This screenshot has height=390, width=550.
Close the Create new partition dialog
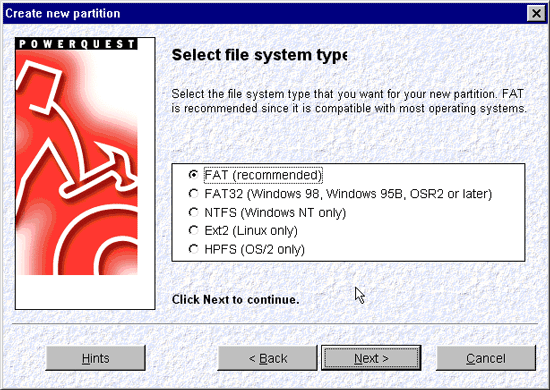pos(536,13)
